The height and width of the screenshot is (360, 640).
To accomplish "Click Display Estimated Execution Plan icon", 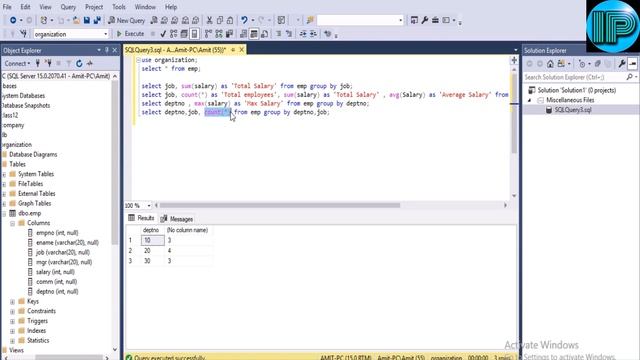I will (173, 34).
